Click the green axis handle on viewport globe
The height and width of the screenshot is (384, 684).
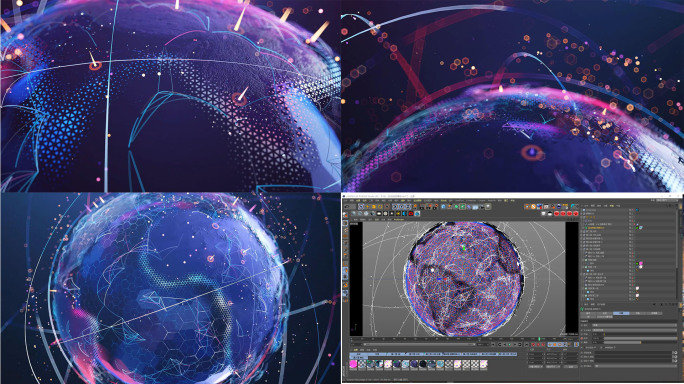[x=464, y=247]
